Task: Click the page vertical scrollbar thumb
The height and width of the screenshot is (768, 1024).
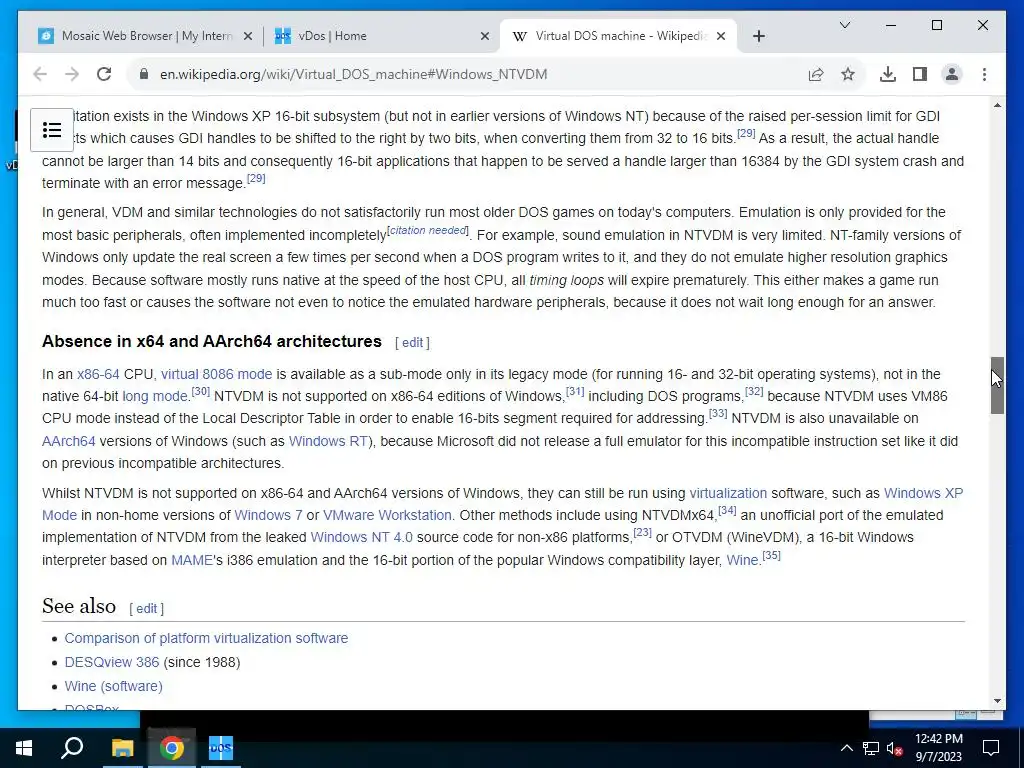Action: 997,385
